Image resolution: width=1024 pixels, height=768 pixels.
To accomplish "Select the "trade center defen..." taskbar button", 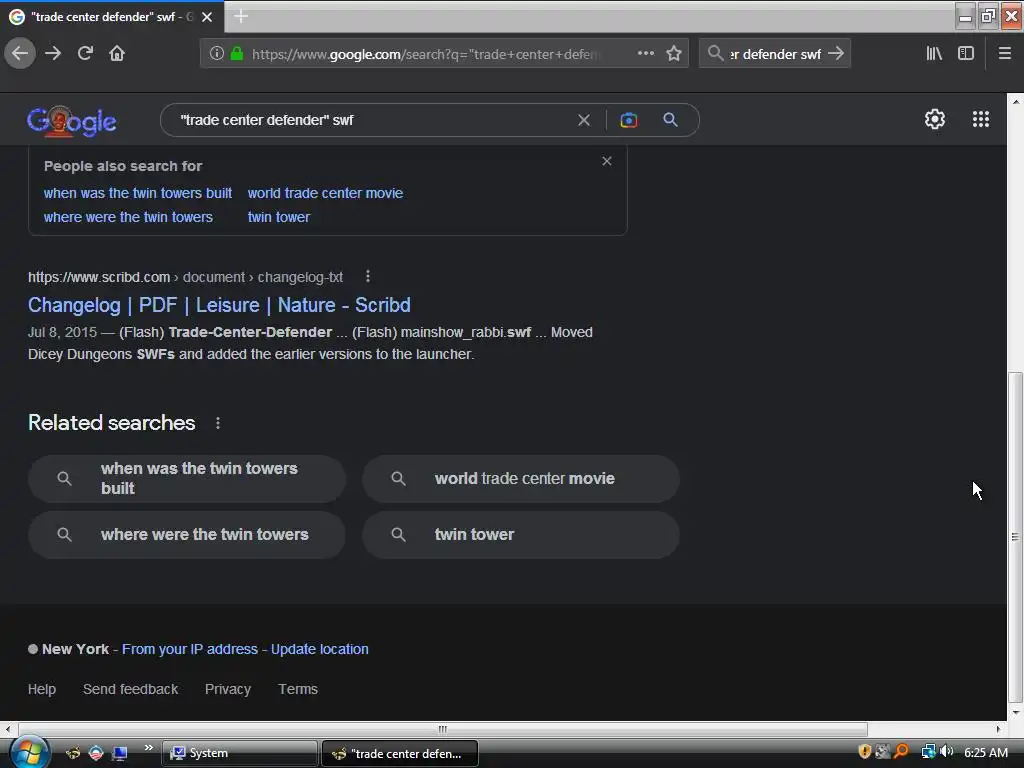I will pyautogui.click(x=400, y=753).
